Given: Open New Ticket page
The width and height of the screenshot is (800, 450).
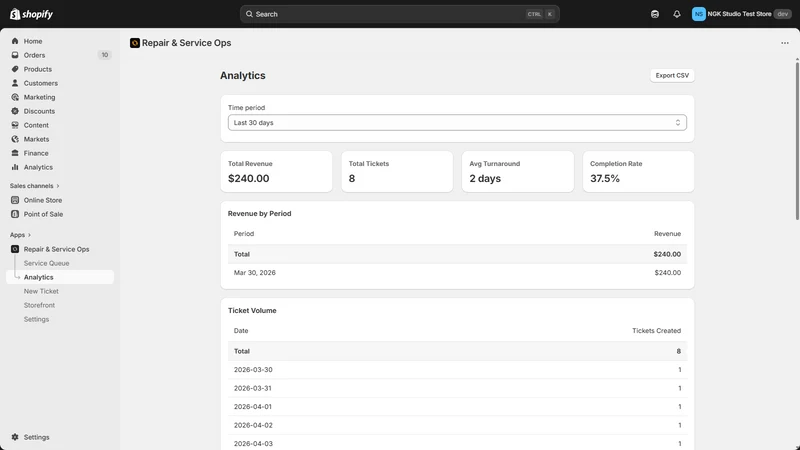Looking at the screenshot, I should pos(41,291).
